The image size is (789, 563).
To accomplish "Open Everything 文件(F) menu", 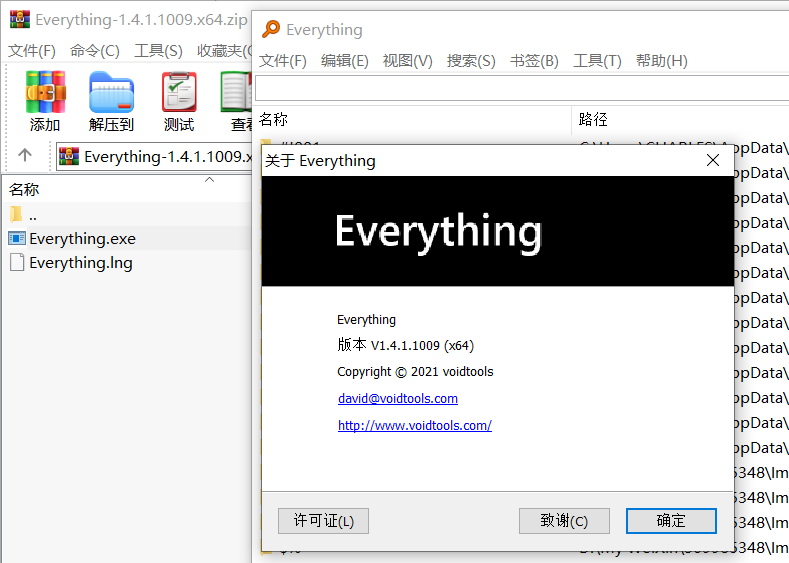I will (283, 61).
